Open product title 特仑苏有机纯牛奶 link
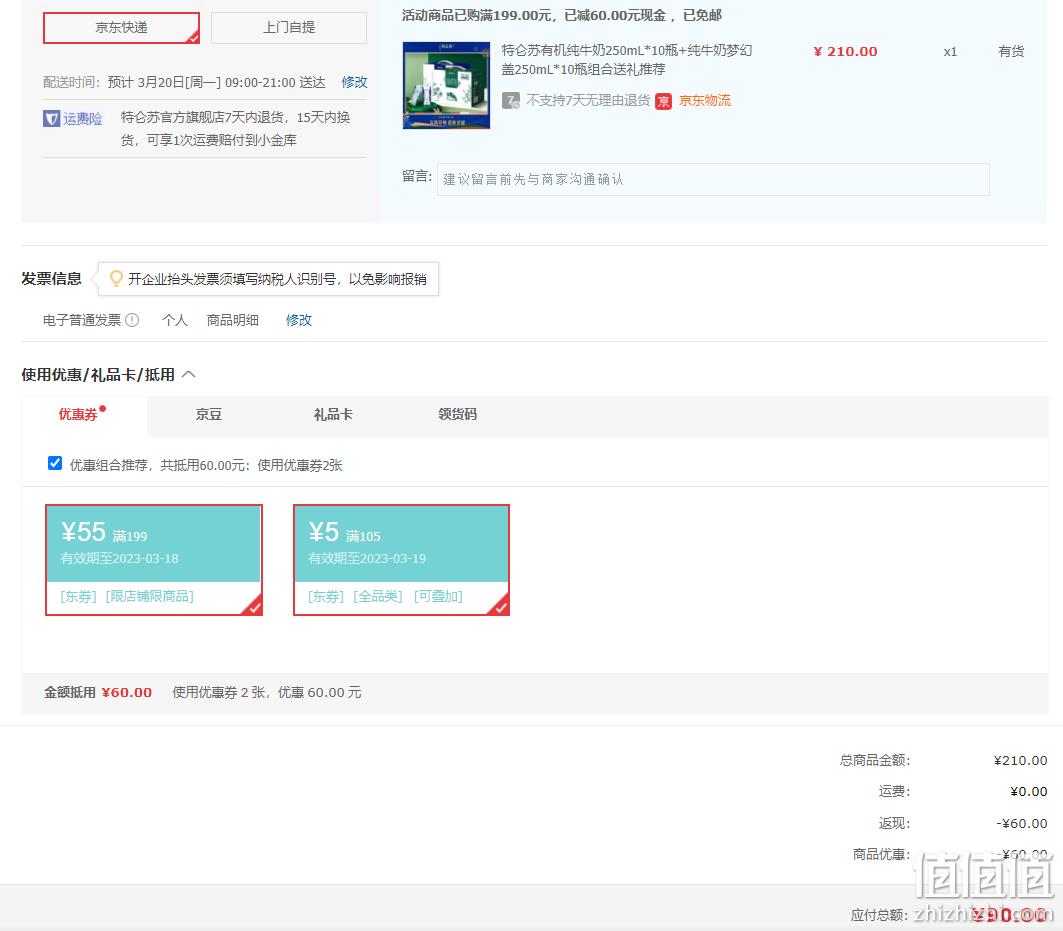1063x931 pixels. 626,60
